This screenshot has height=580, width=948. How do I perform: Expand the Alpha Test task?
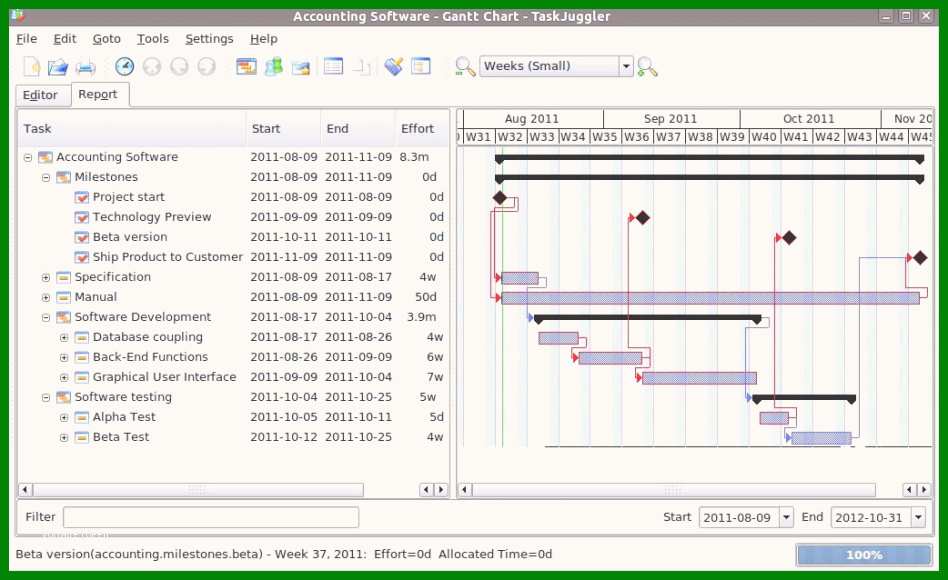click(x=64, y=417)
